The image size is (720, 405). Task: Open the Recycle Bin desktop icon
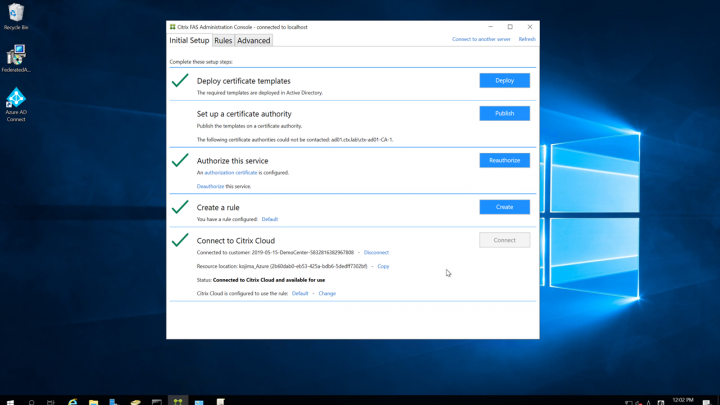(16, 14)
